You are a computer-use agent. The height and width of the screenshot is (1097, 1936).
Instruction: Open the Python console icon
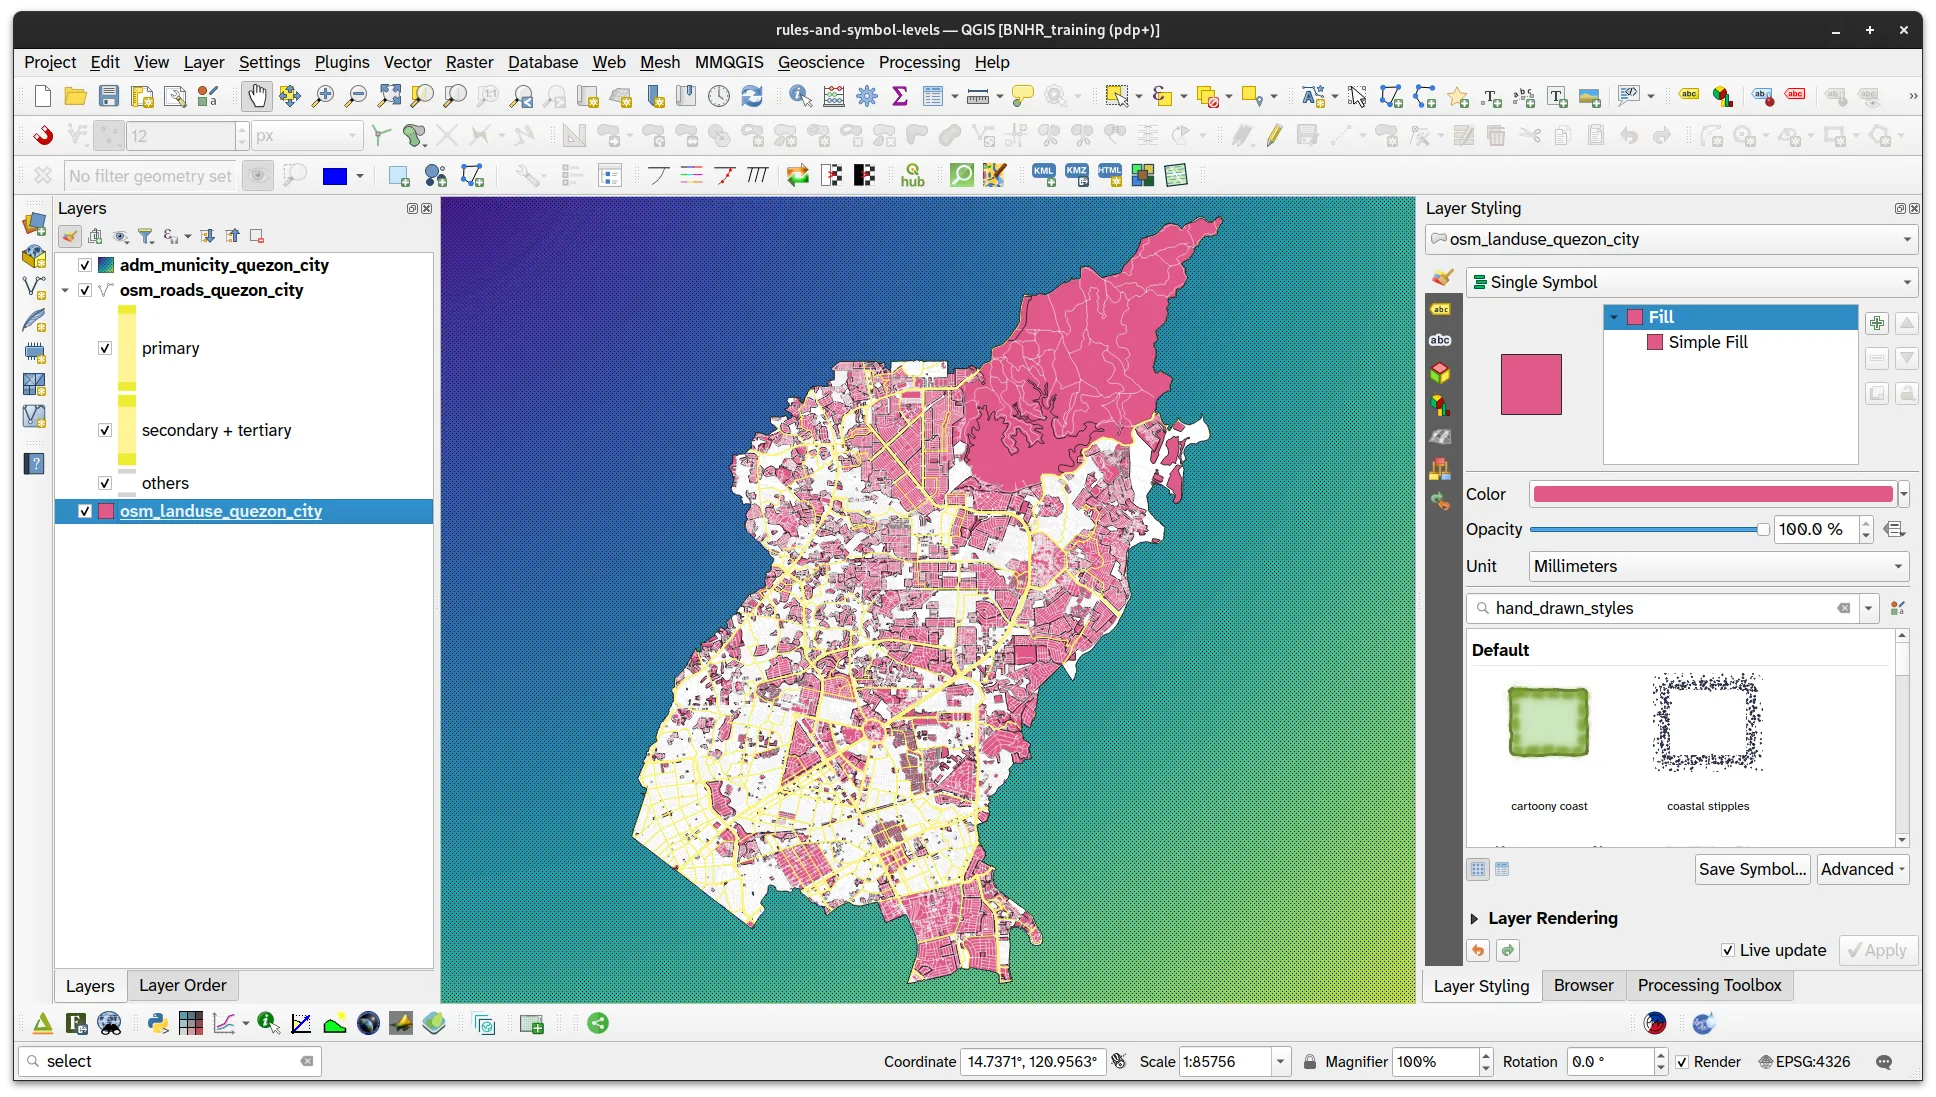coord(158,1023)
